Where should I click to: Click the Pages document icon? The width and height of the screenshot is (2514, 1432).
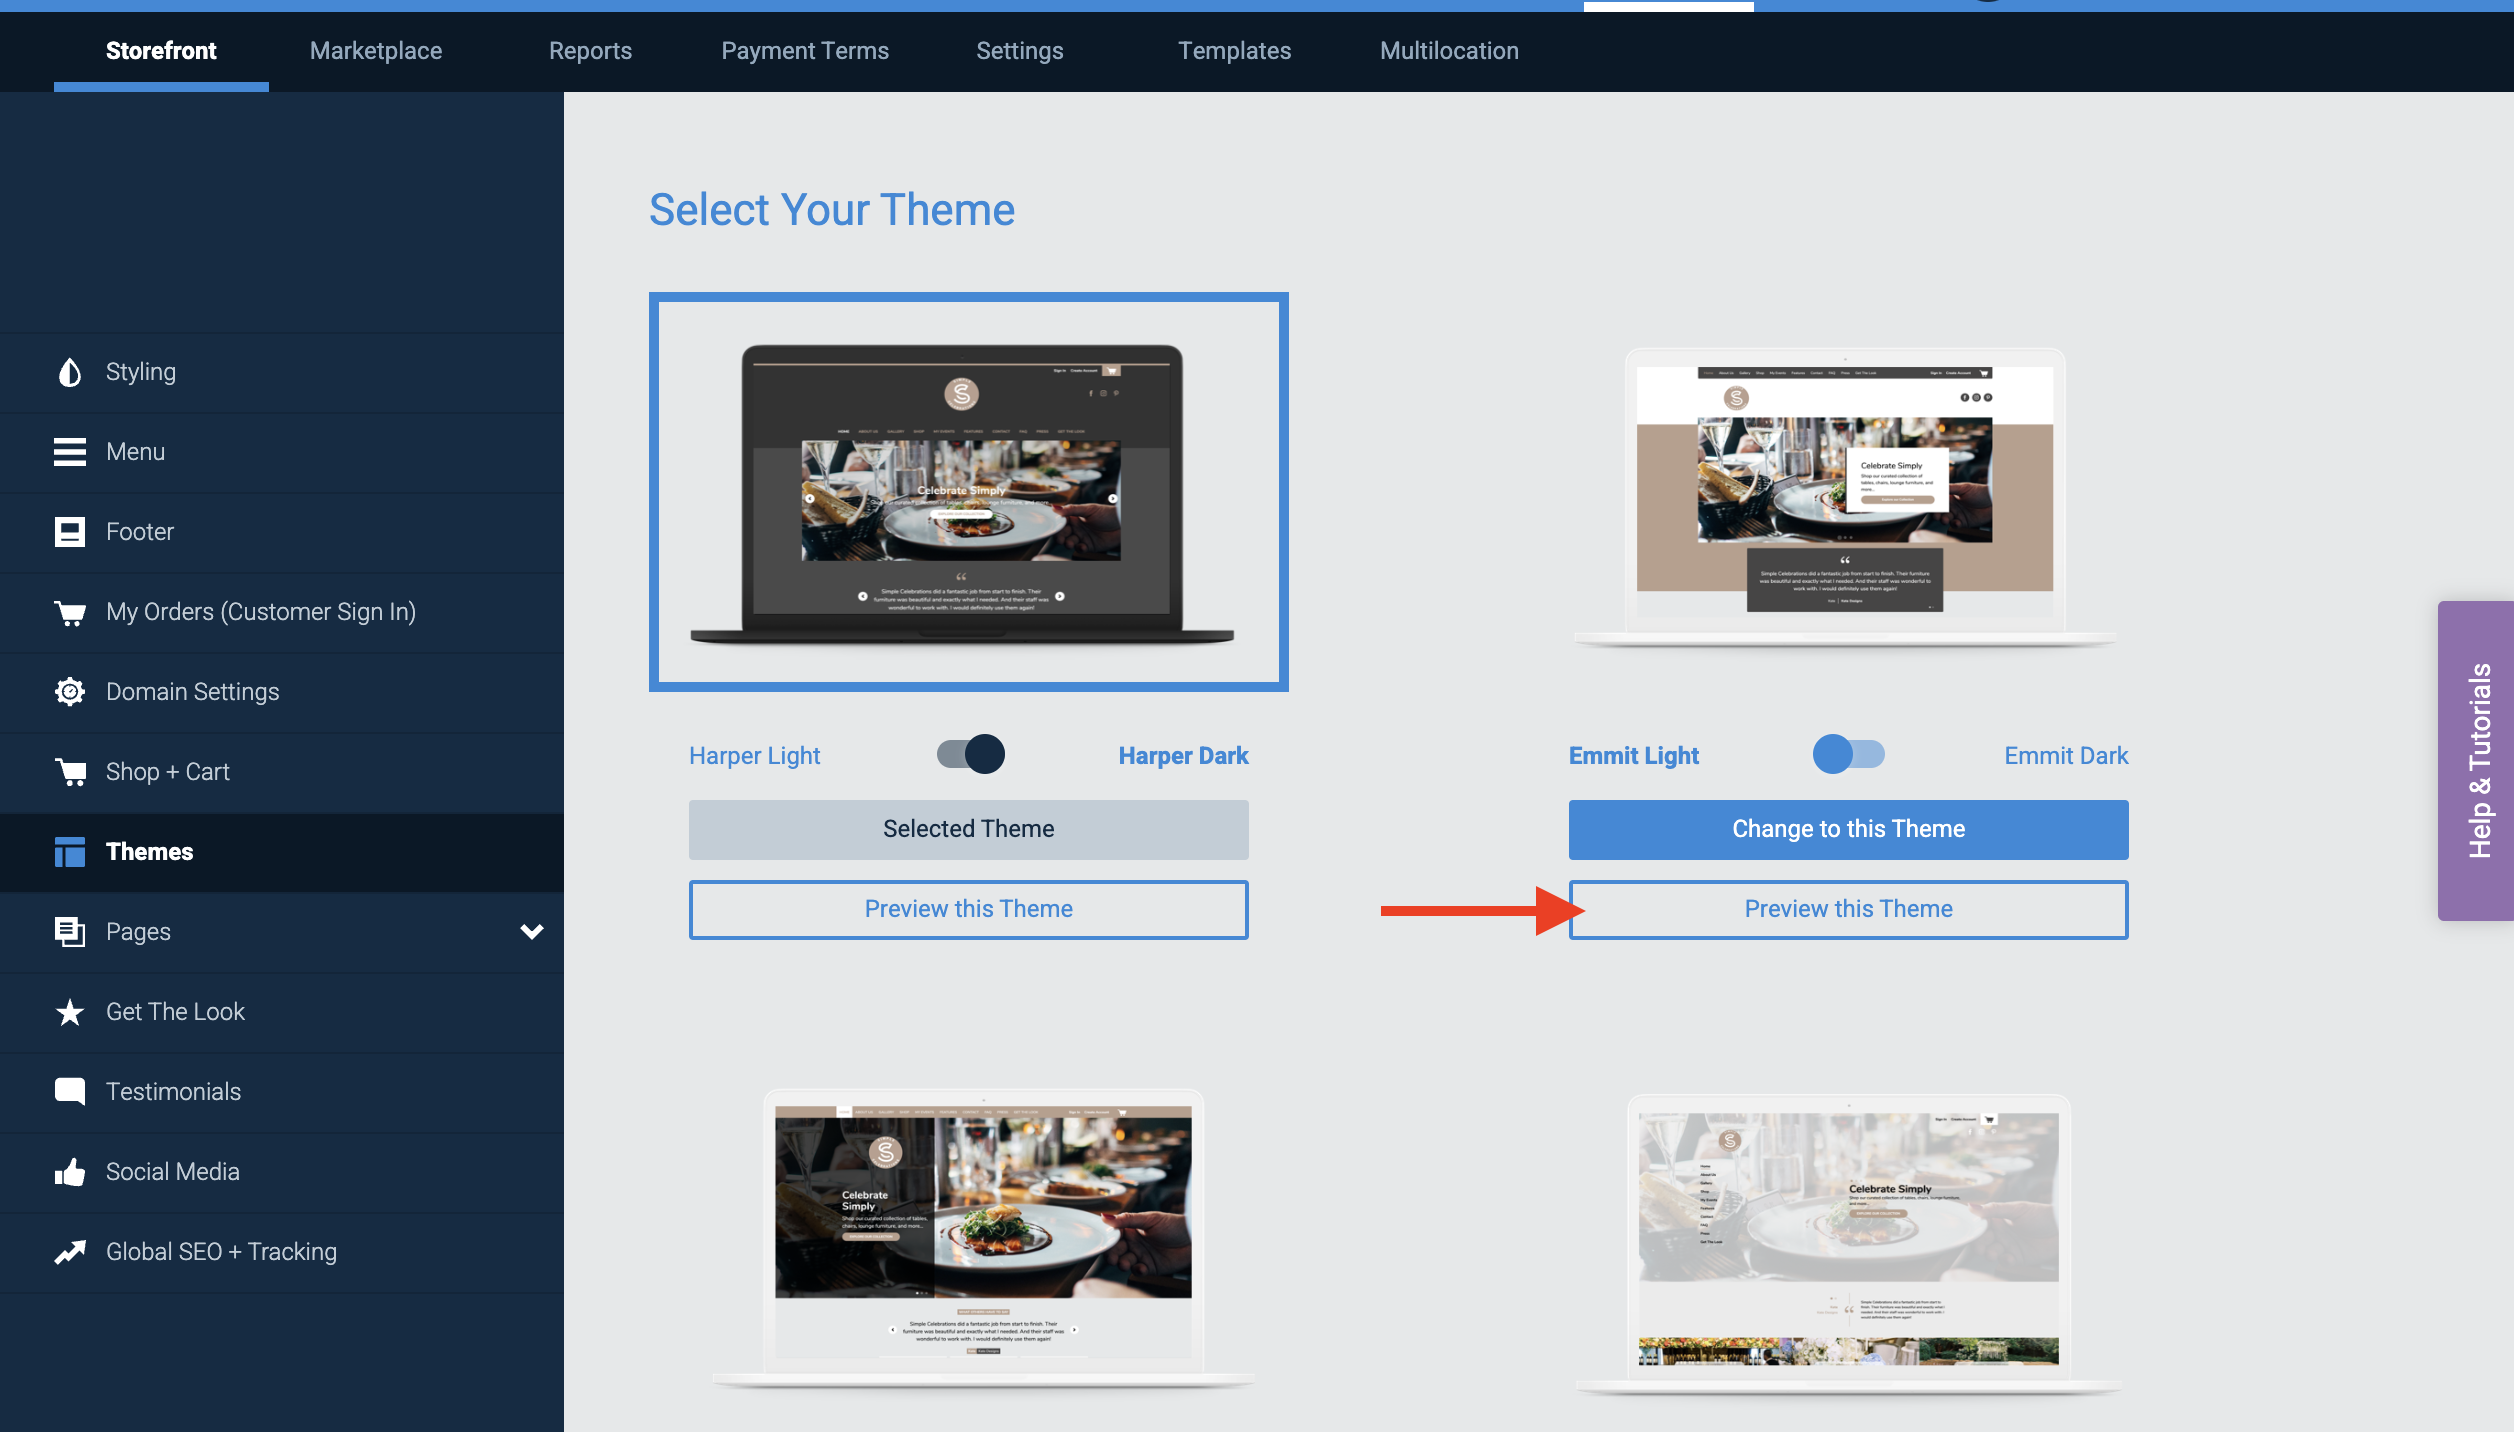pyautogui.click(x=69, y=932)
